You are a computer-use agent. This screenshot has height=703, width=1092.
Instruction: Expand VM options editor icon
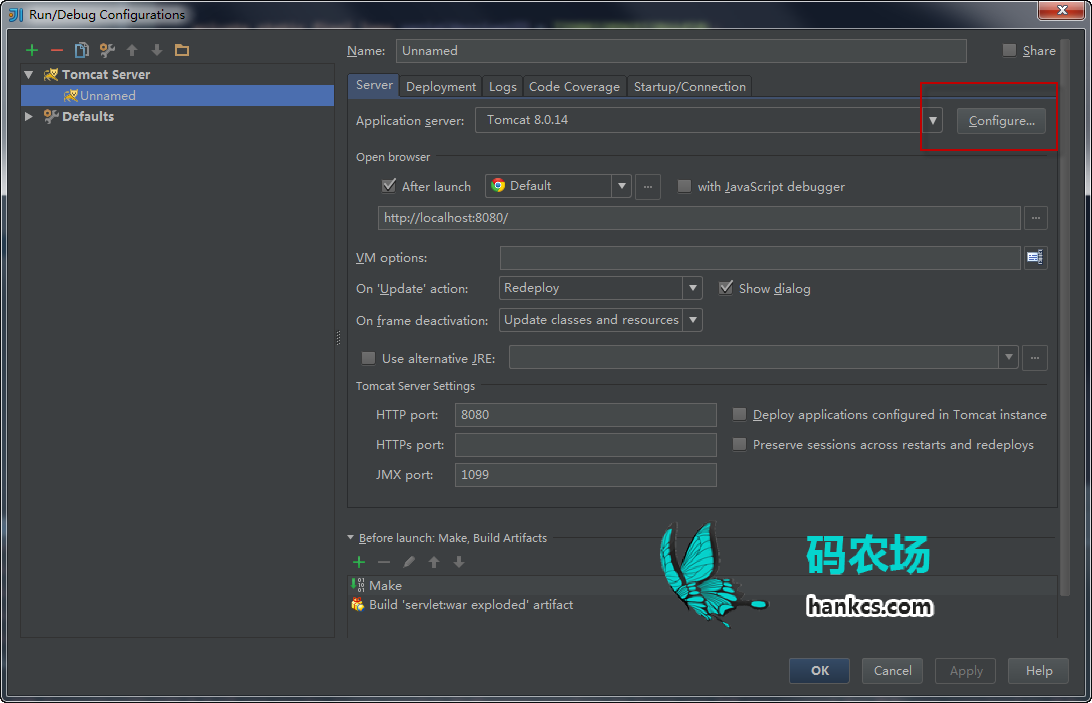[1035, 258]
